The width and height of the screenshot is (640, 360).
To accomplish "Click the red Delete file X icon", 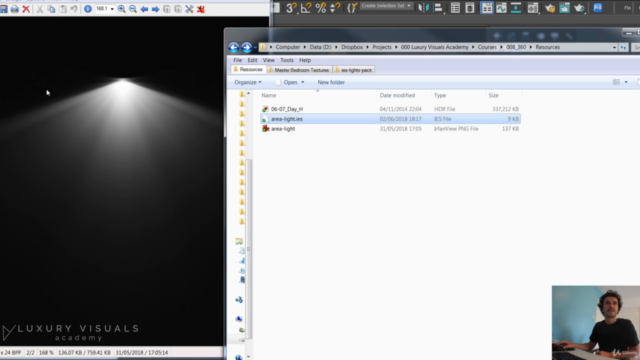I will tap(26, 9).
